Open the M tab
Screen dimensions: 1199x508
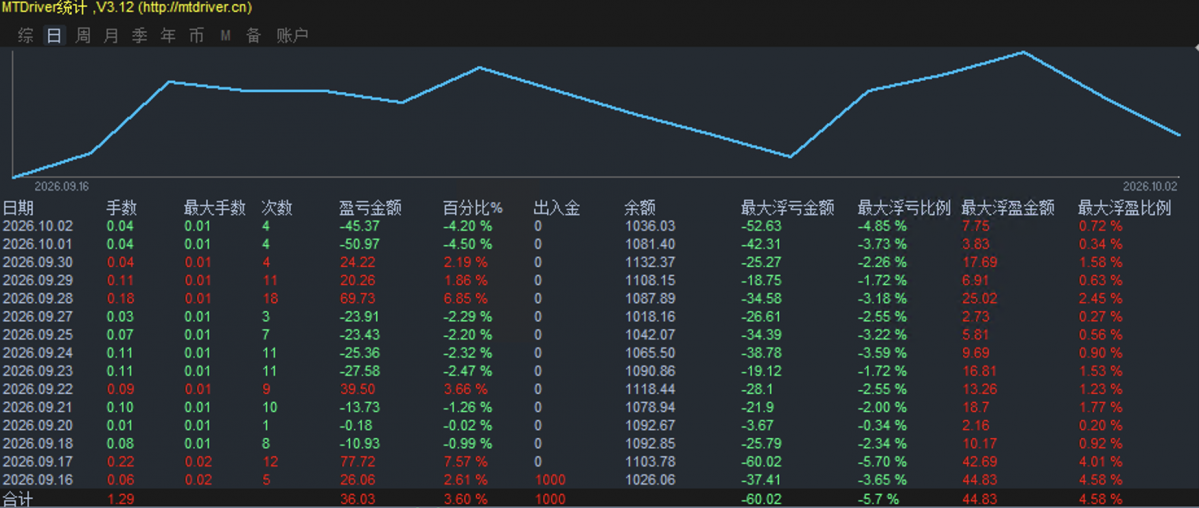(226, 35)
